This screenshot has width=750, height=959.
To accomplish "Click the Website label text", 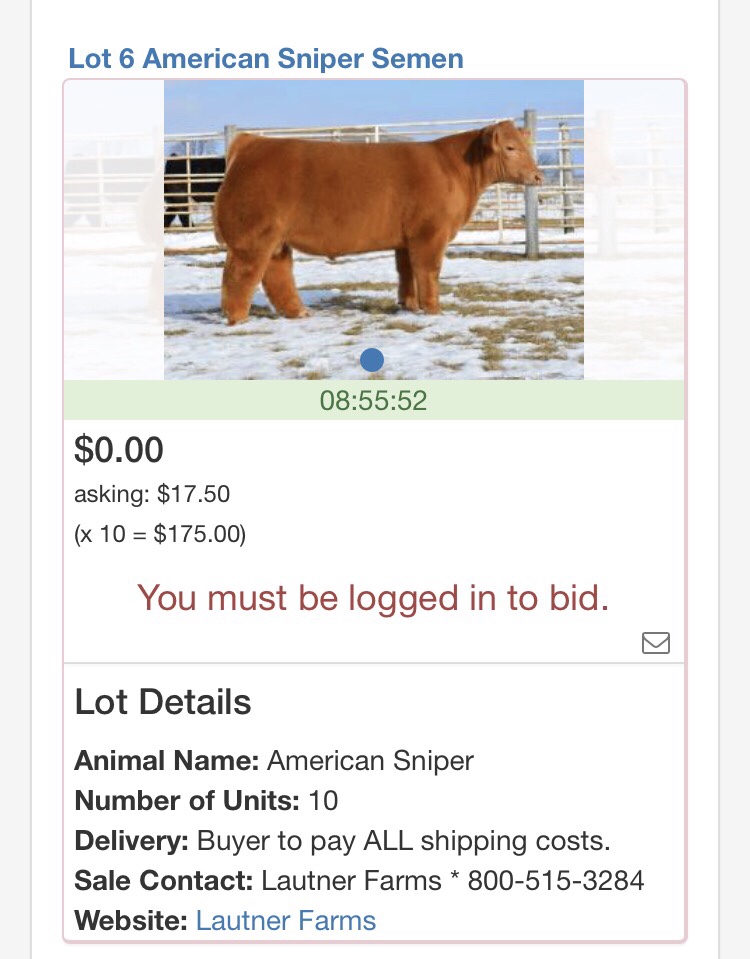I will coord(131,920).
